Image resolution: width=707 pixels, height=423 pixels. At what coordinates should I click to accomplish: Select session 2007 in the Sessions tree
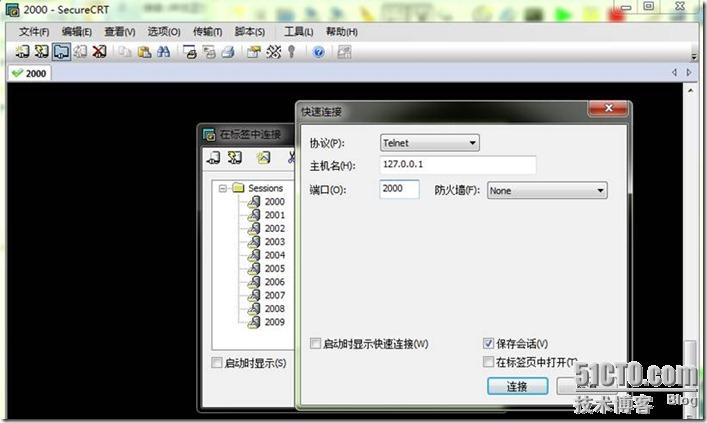(274, 295)
